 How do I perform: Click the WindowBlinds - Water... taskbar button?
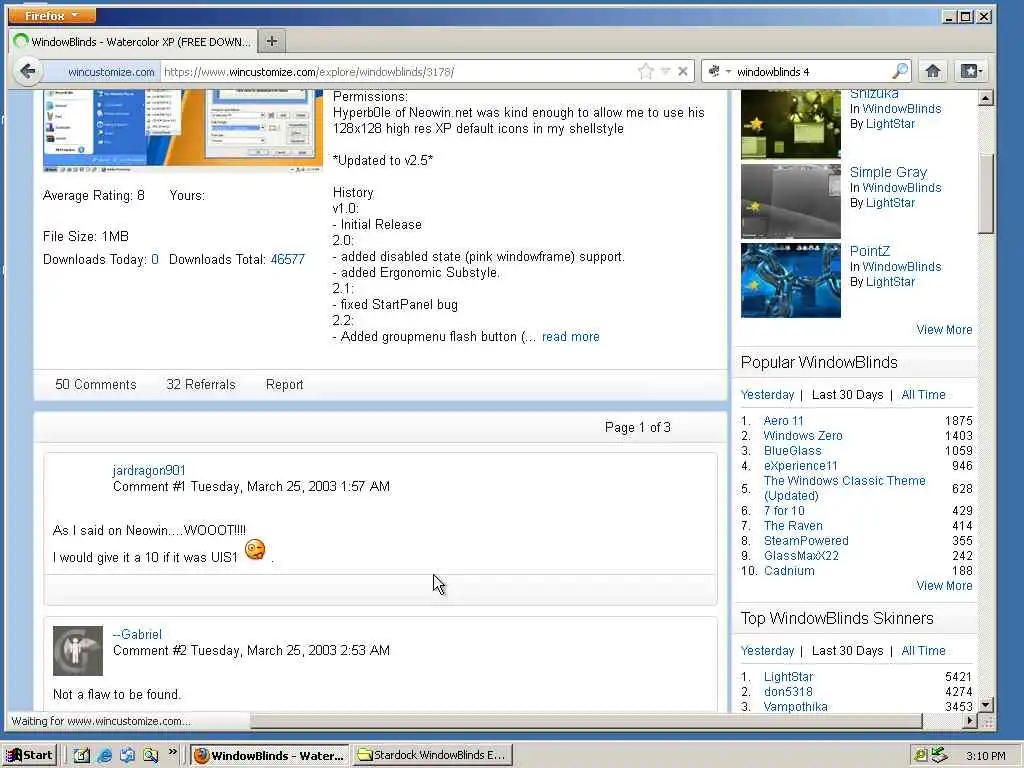(x=270, y=756)
